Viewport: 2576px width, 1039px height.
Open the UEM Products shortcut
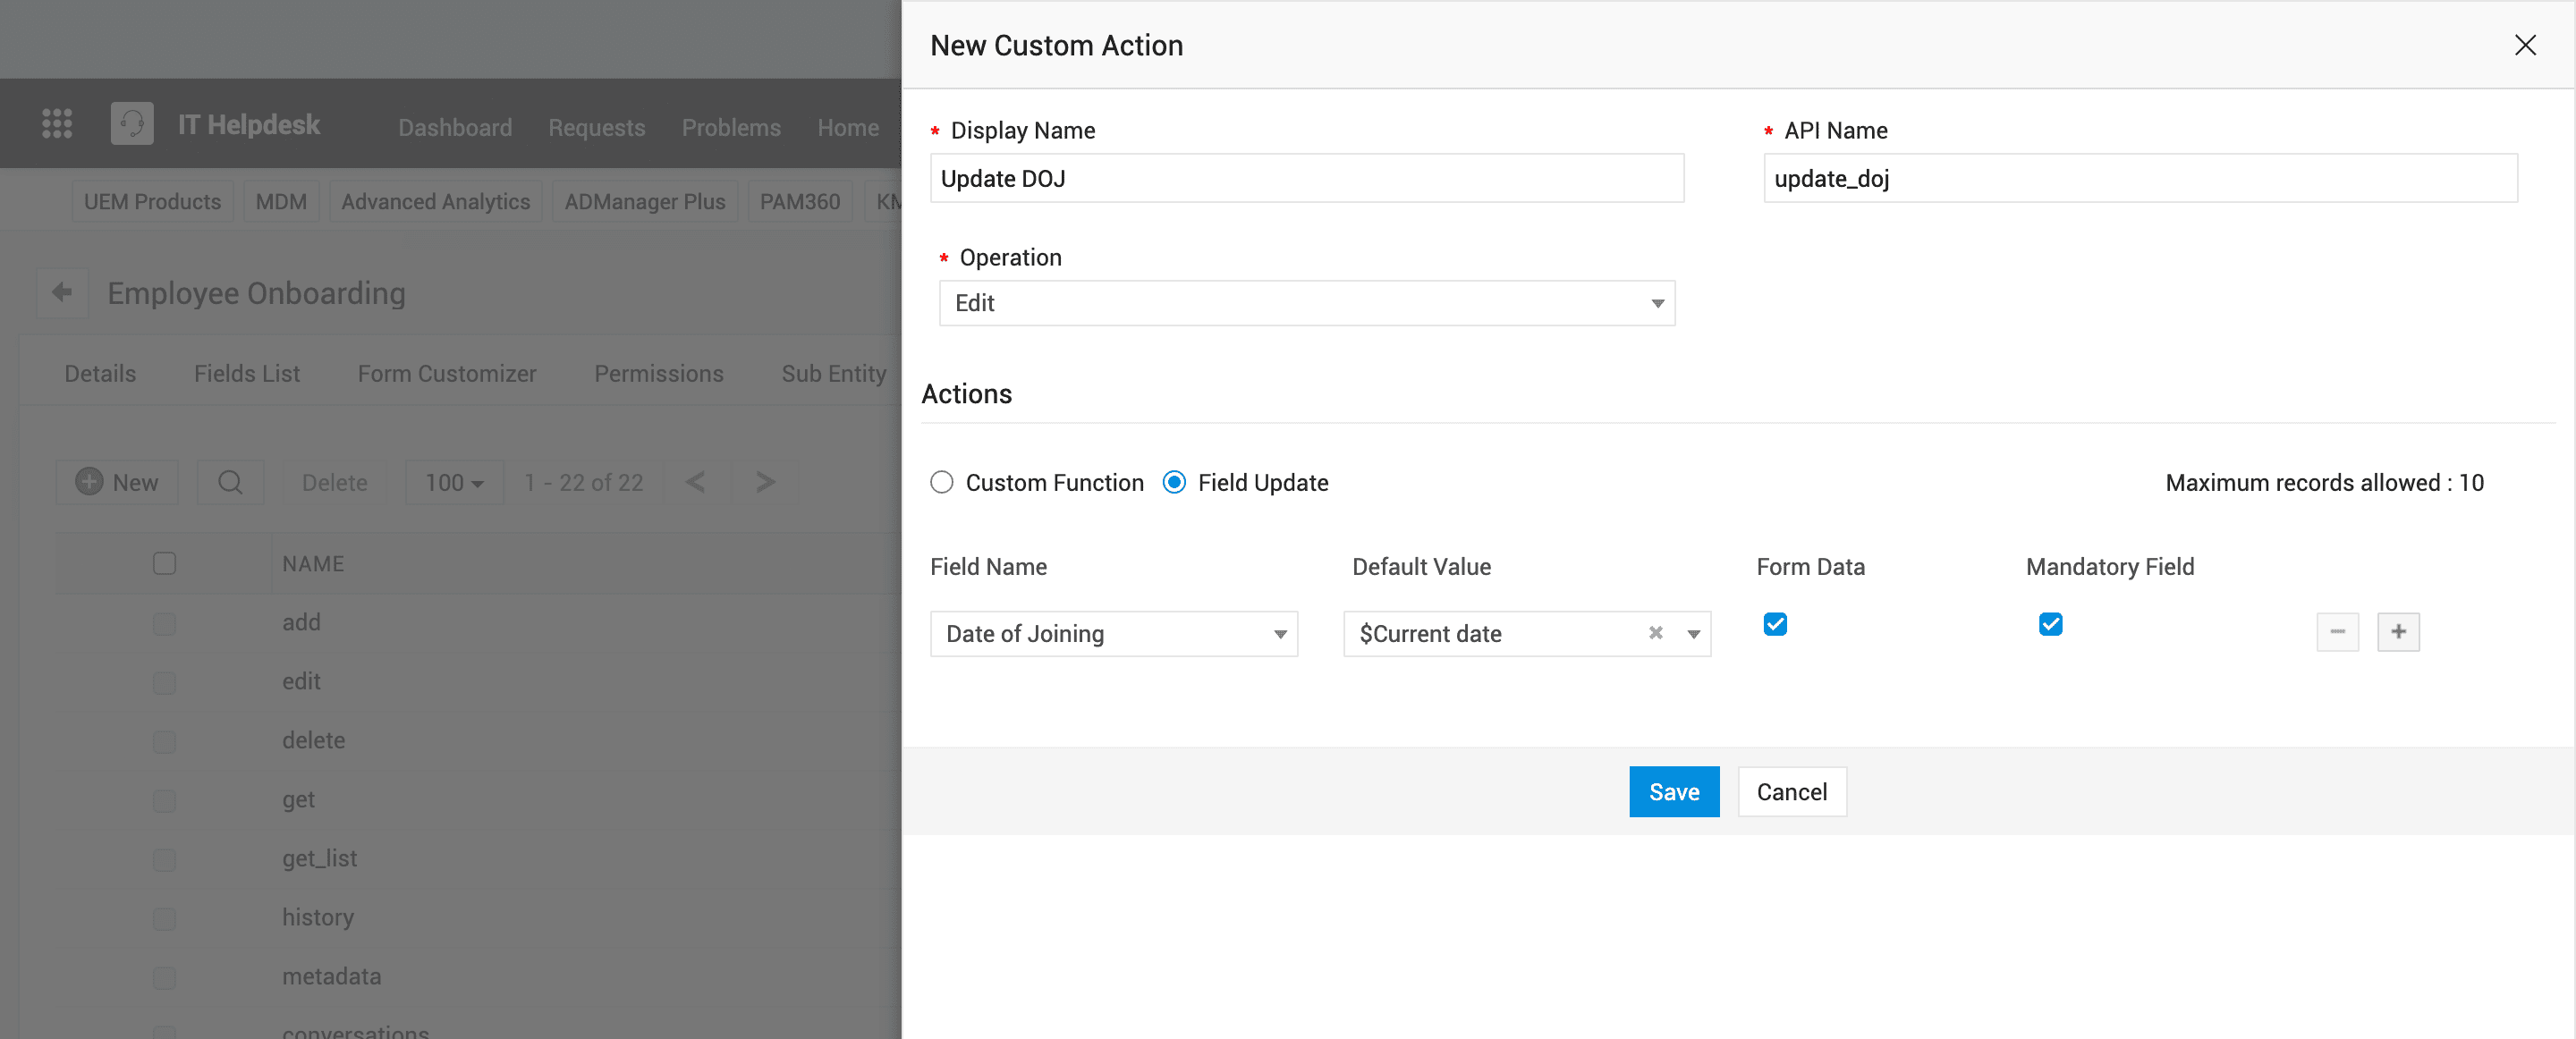[x=152, y=201]
